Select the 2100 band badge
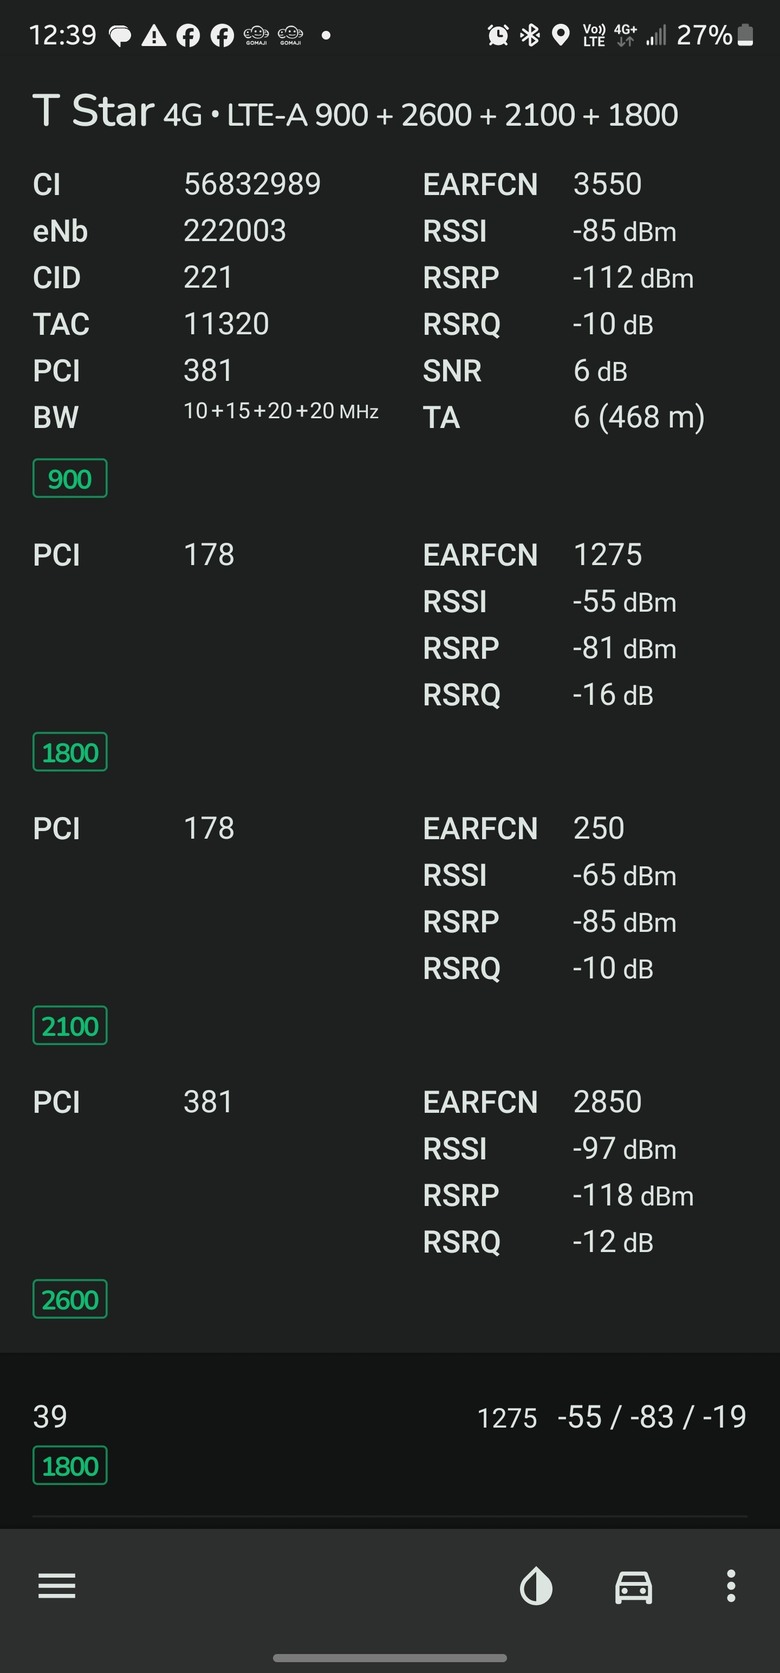This screenshot has height=1673, width=780. pos(70,1026)
